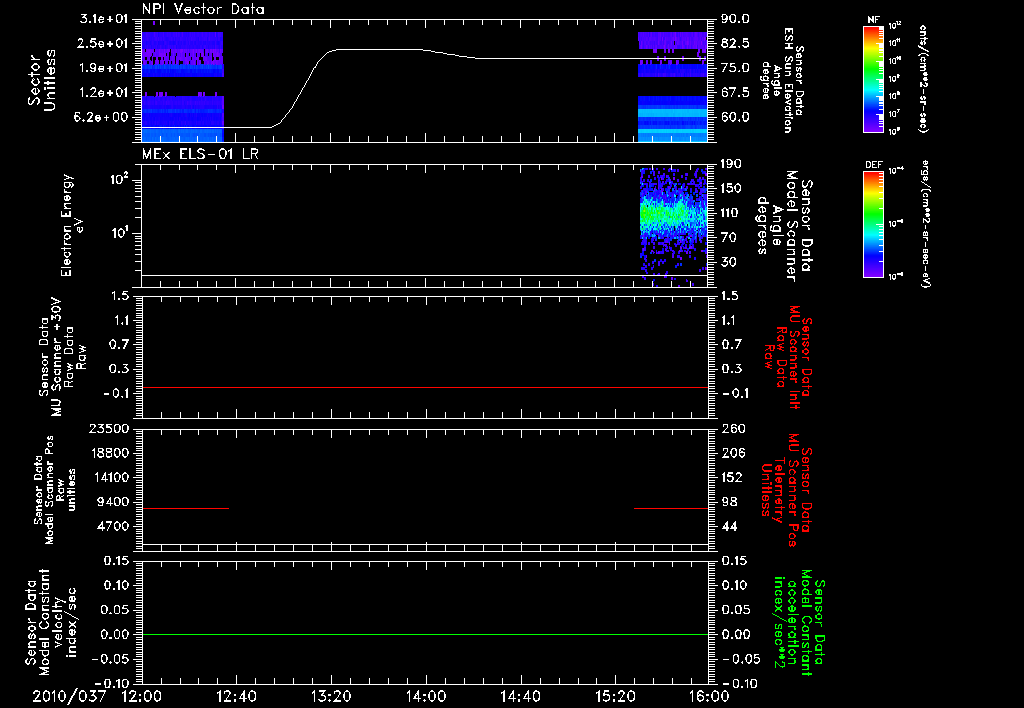Click the 23500 scanner position tick label

tap(110, 428)
